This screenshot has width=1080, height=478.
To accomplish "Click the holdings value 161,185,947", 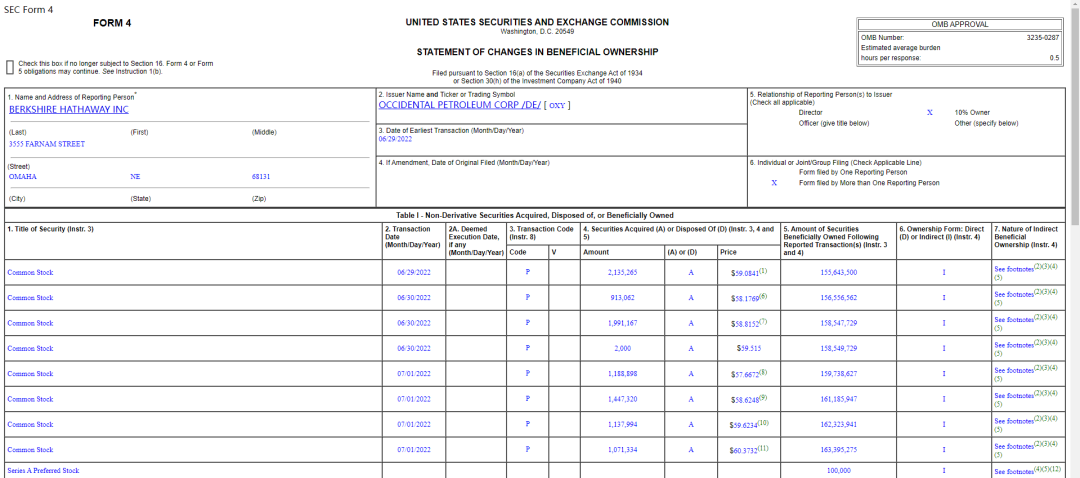I will pos(839,399).
